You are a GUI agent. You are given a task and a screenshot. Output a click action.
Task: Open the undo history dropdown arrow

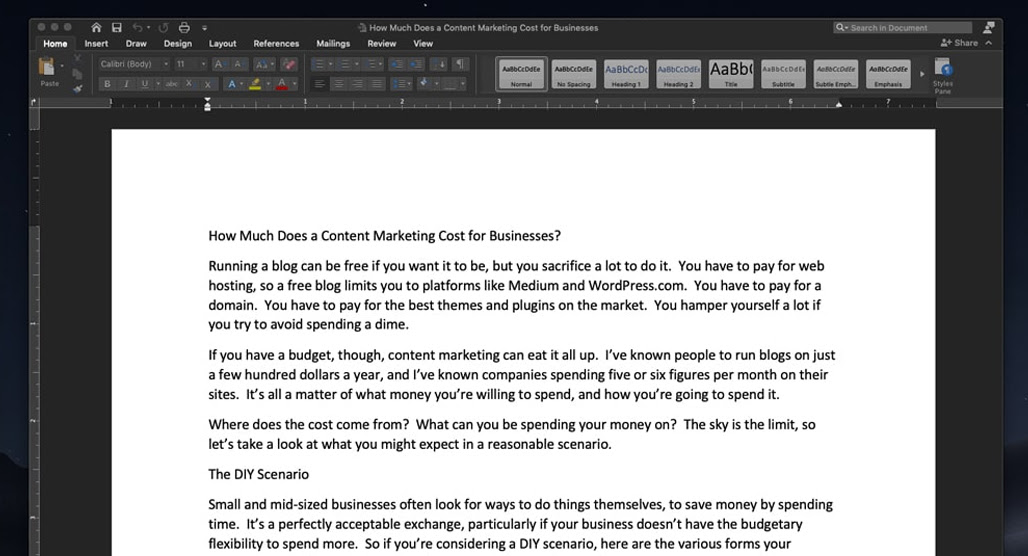pyautogui.click(x=149, y=28)
